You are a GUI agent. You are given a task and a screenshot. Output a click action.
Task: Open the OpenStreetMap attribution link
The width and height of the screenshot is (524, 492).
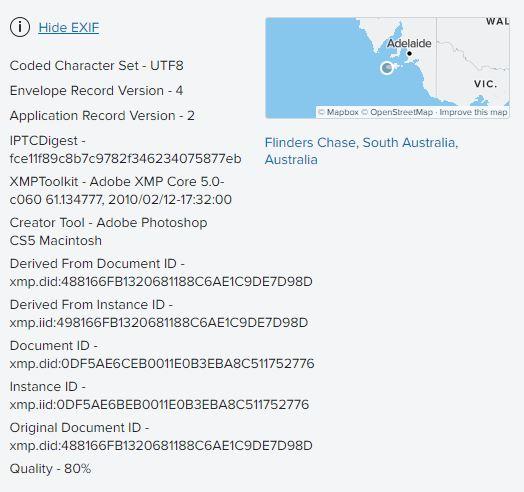pos(397,112)
